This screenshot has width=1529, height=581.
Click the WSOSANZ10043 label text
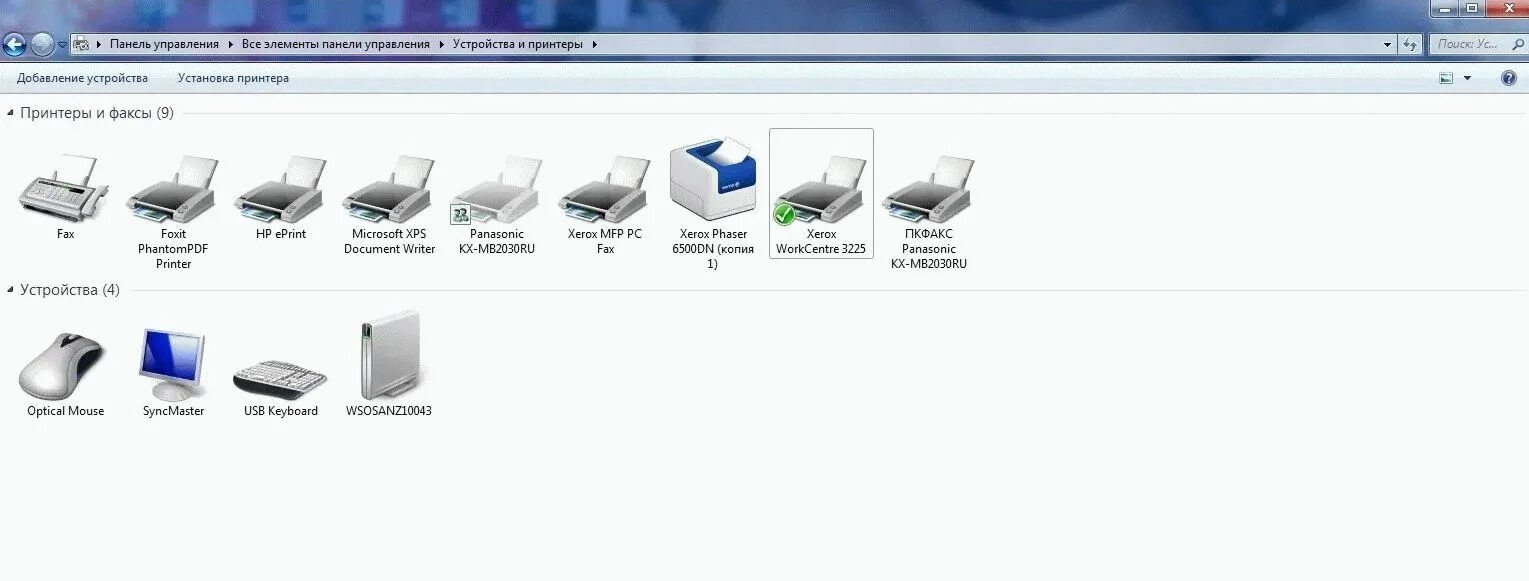(x=389, y=411)
